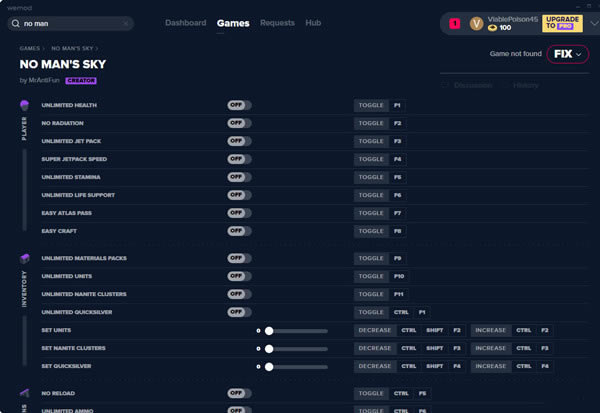Enable the Unlimited Health toggle
The width and height of the screenshot is (600, 413).
tap(239, 105)
